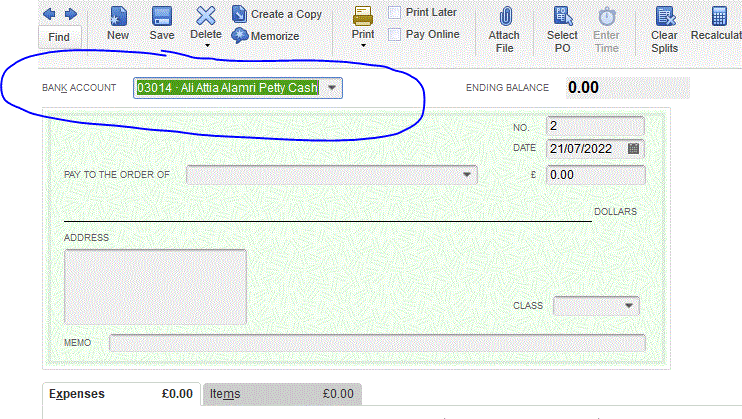Clear Splits on this check
This screenshot has height=419, width=742.
(x=664, y=30)
